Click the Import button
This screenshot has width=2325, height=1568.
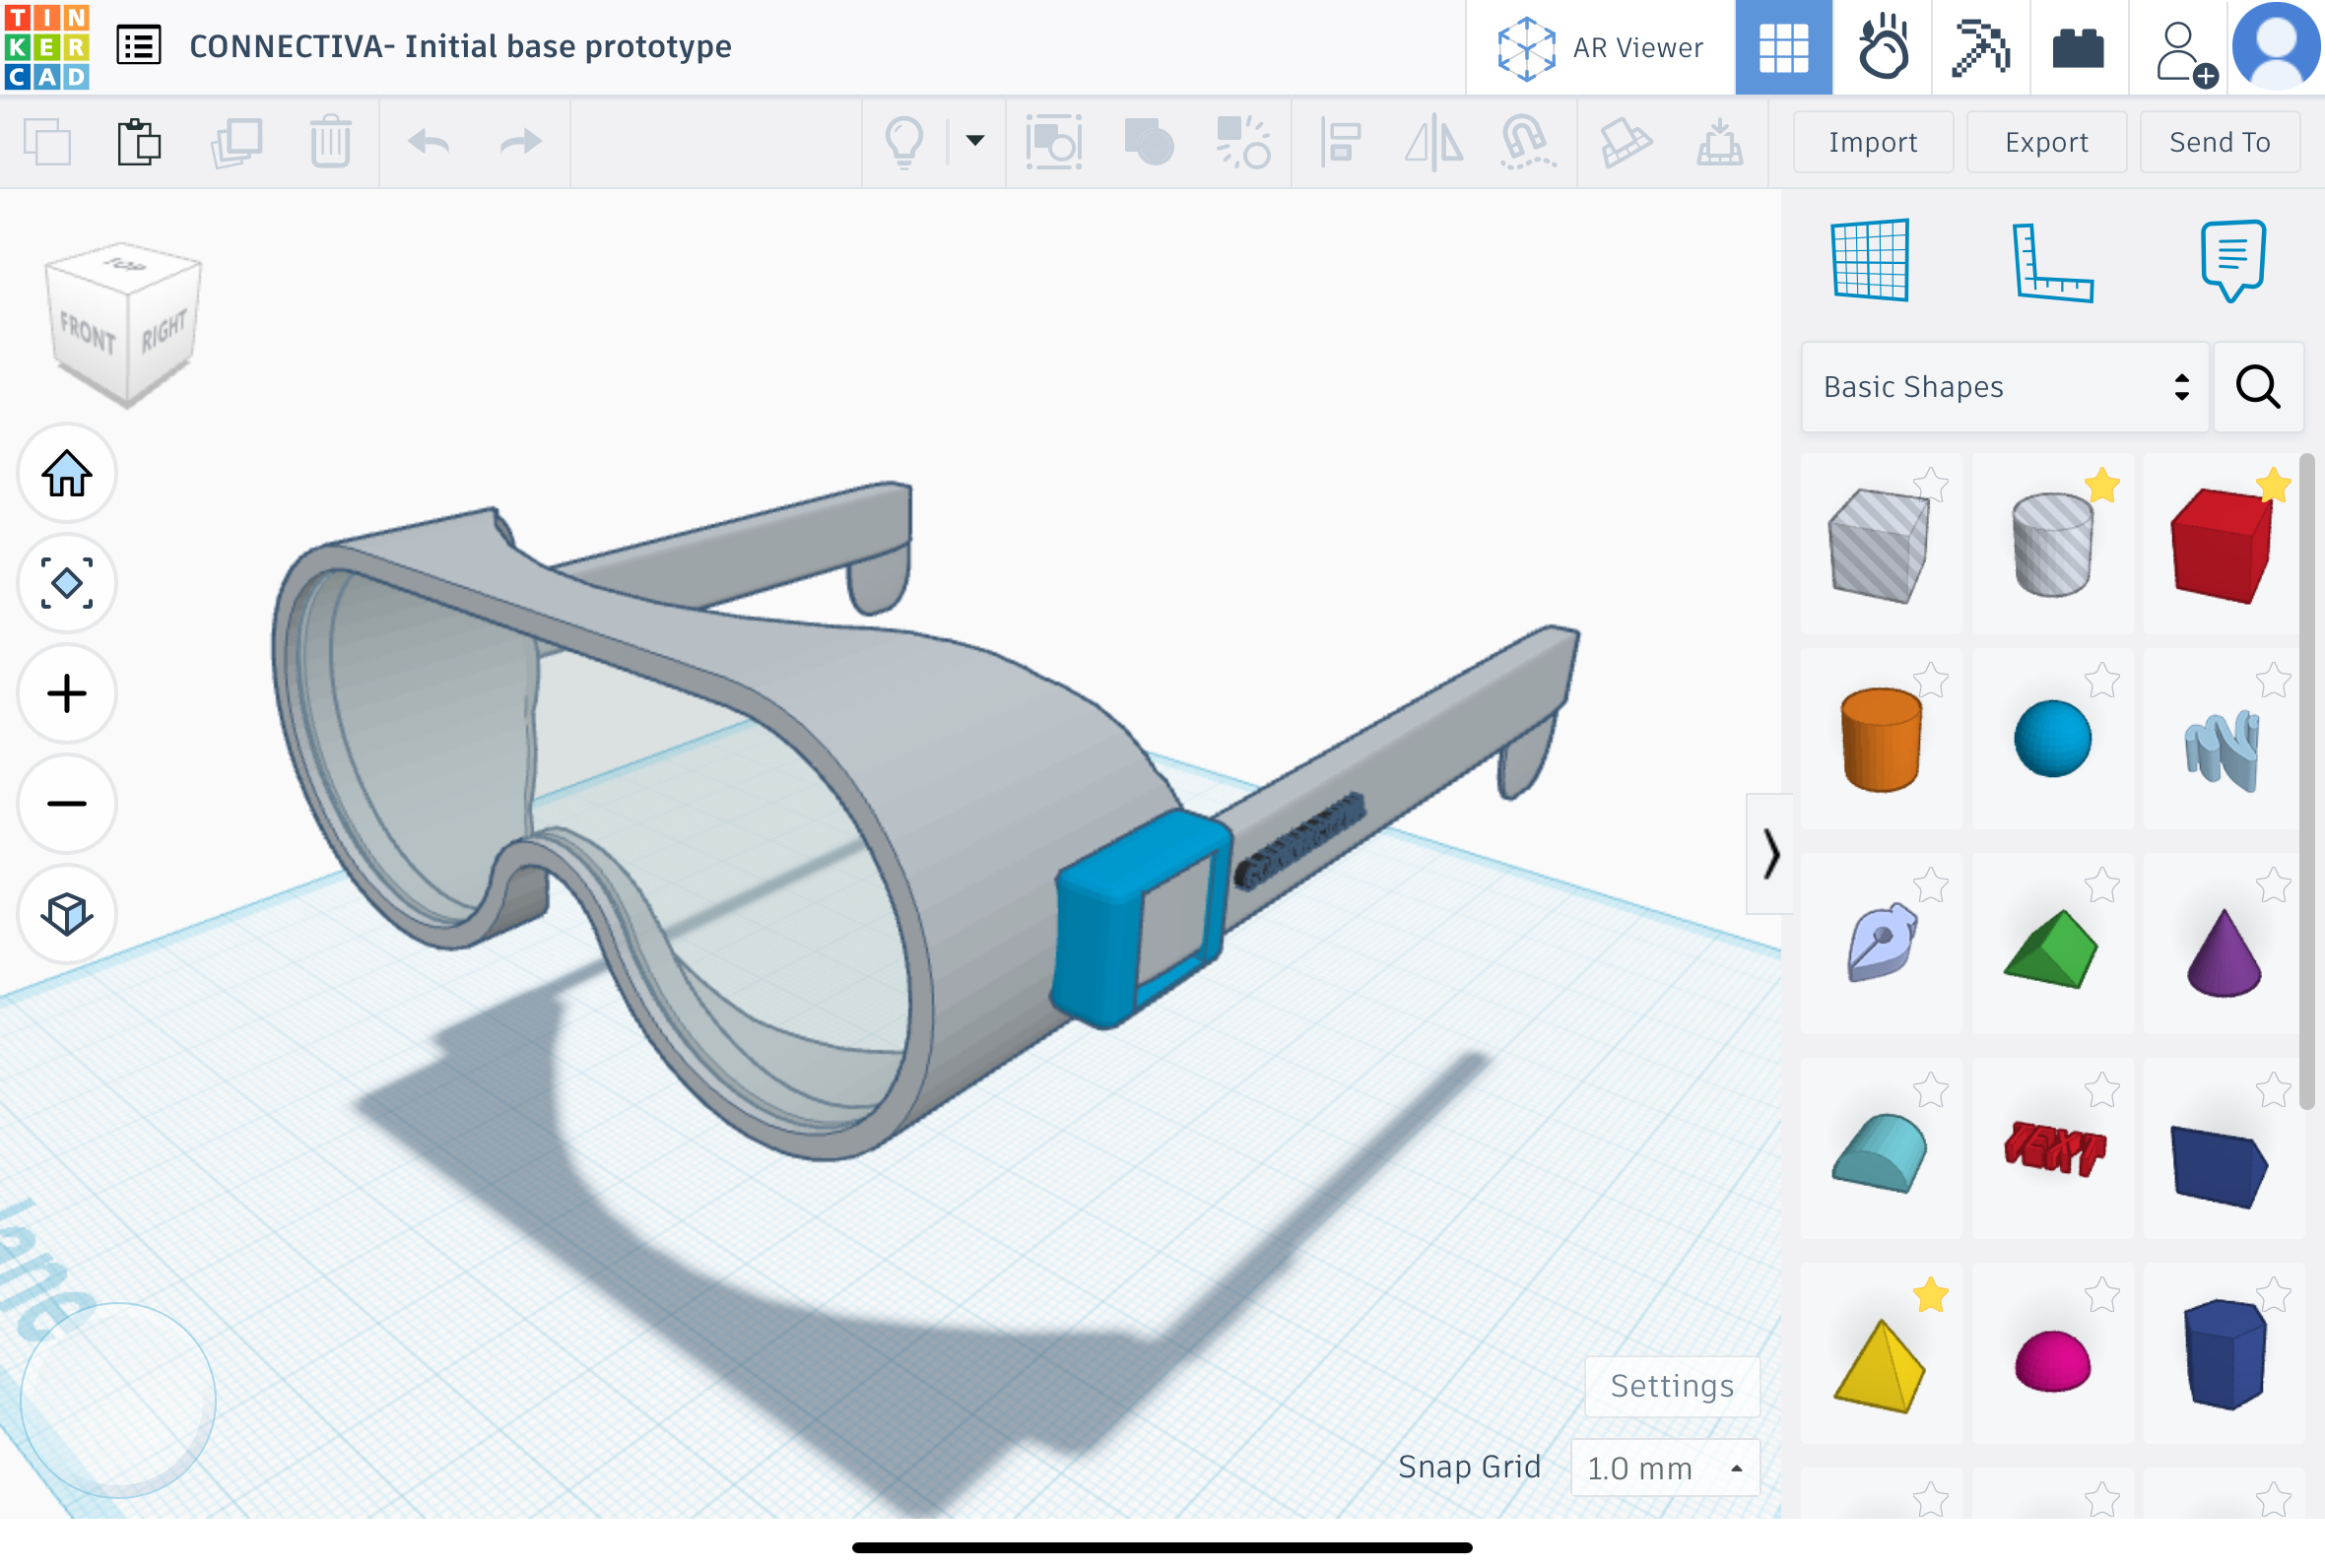point(1872,142)
